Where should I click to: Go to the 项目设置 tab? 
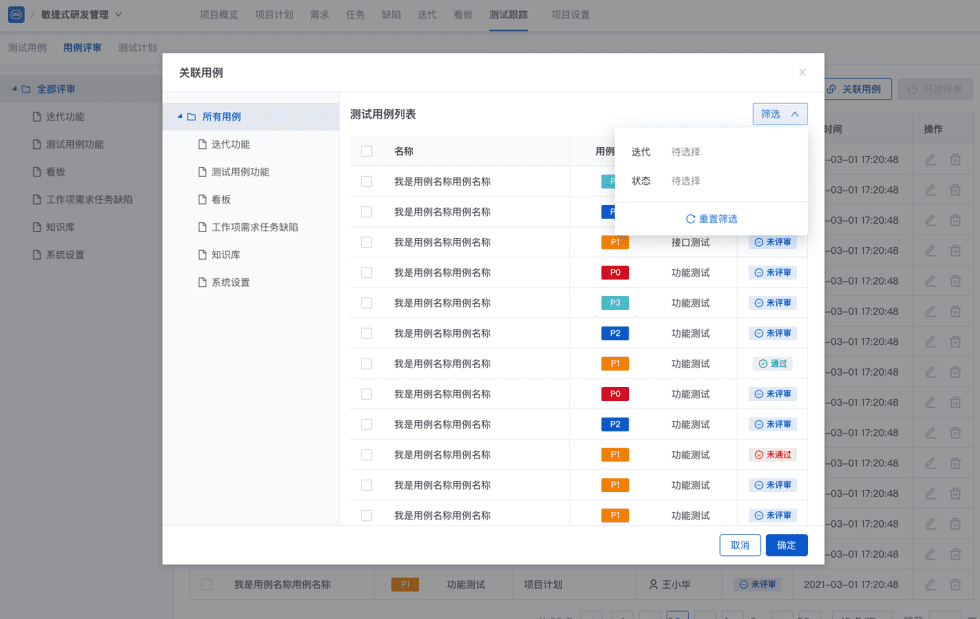tap(570, 14)
